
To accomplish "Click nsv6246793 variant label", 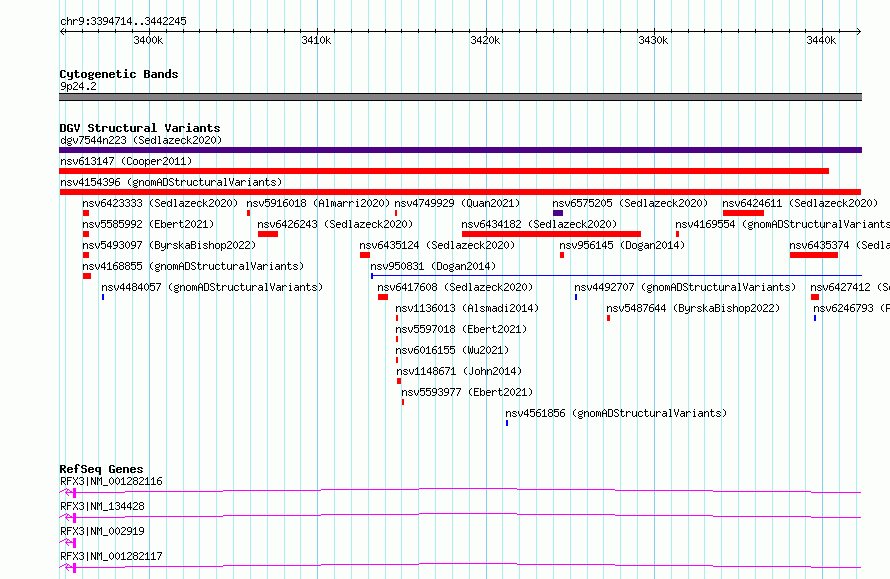I will pos(851,308).
